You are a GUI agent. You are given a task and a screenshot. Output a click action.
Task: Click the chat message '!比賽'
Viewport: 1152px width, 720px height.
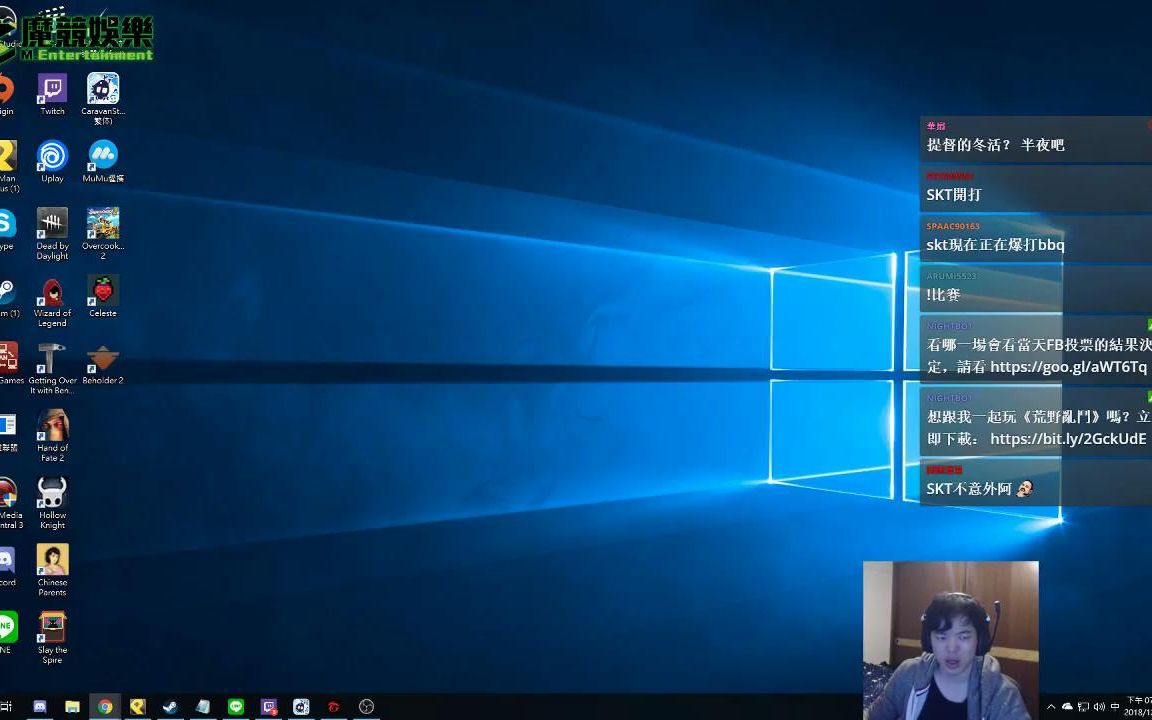[943, 295]
